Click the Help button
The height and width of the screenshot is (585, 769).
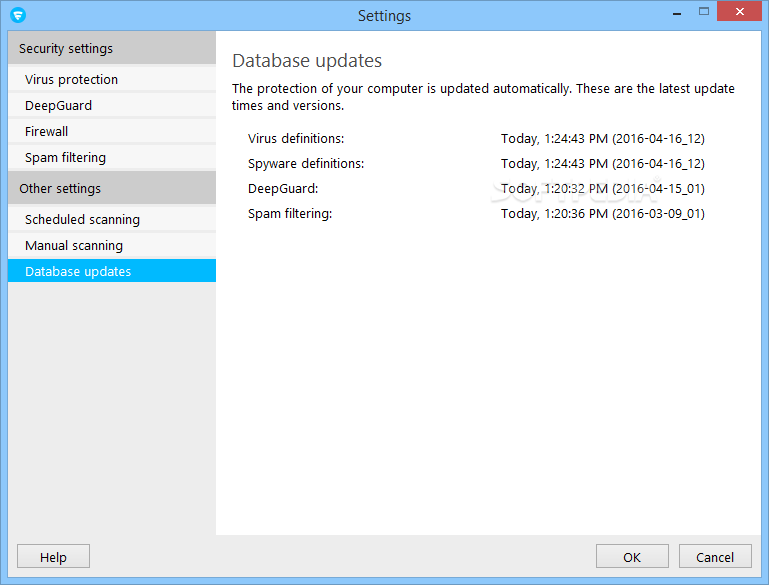point(53,557)
